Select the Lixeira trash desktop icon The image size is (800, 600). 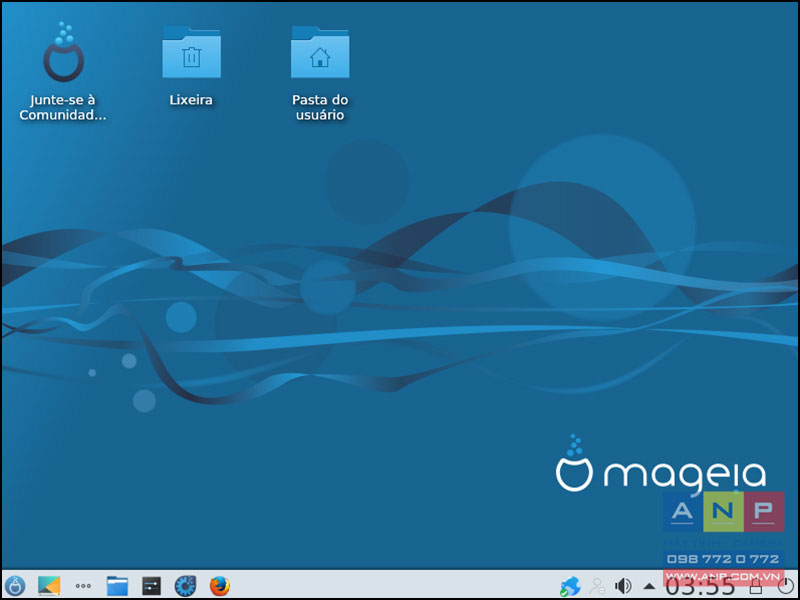pos(191,66)
